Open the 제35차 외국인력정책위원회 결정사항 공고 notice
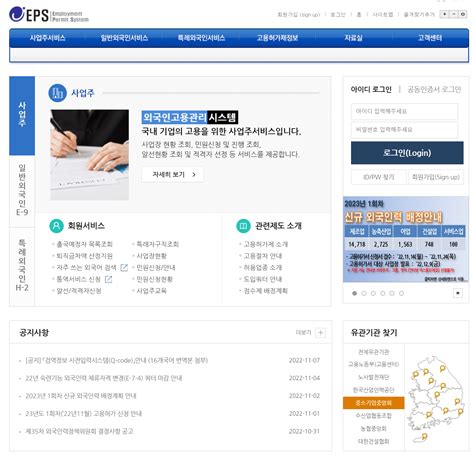 (x=79, y=431)
